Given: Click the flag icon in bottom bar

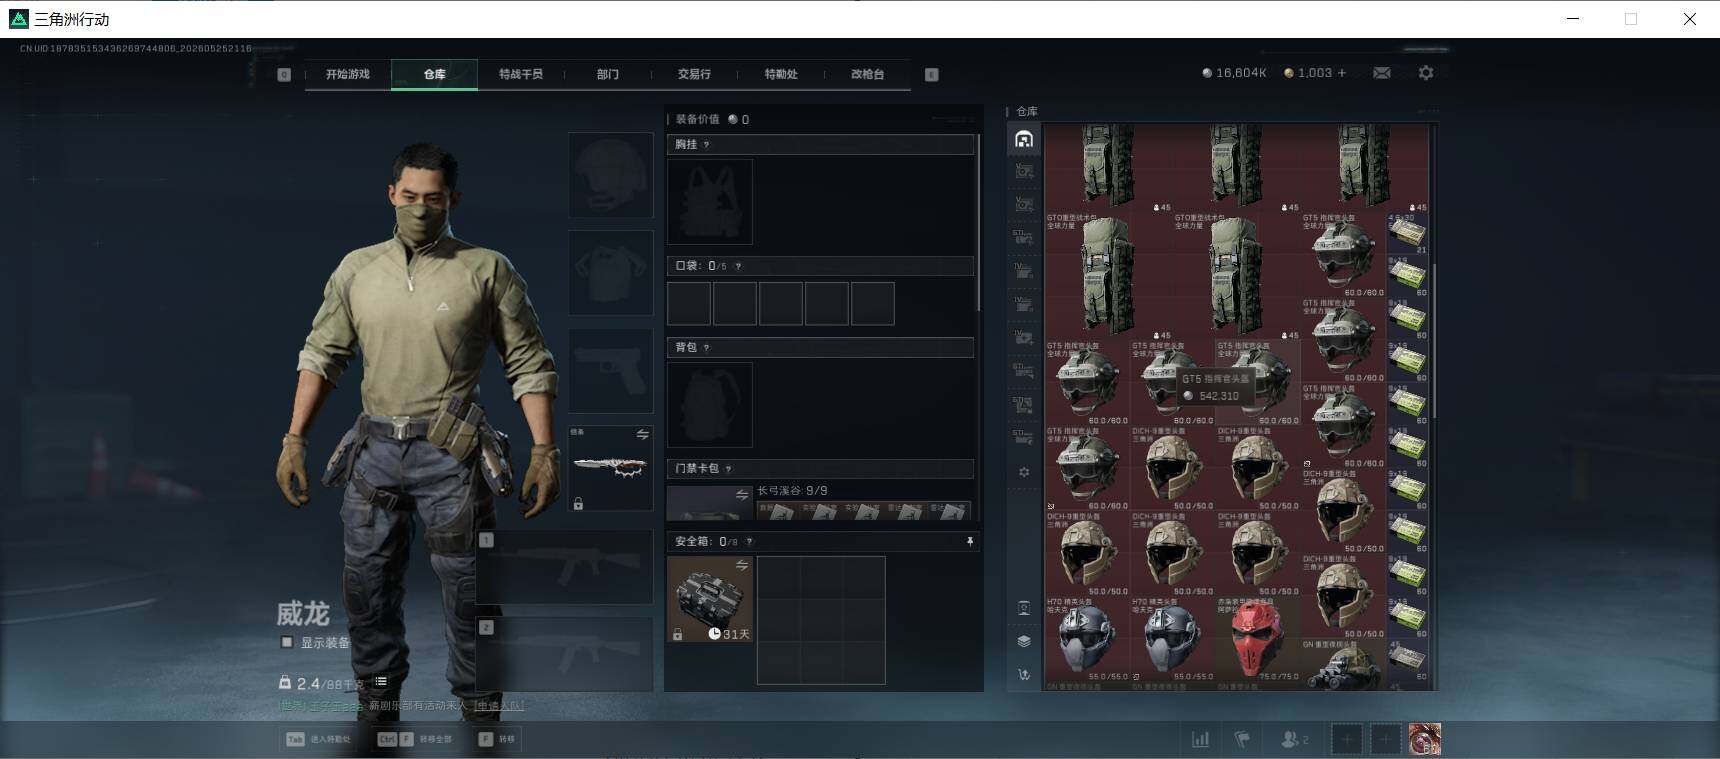Looking at the screenshot, I should pyautogui.click(x=1242, y=739).
